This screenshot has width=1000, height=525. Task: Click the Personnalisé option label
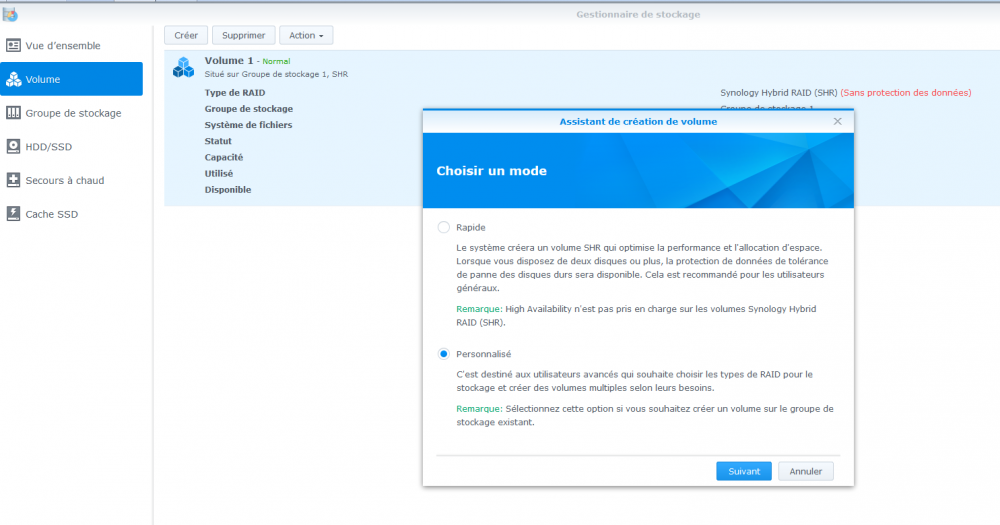point(483,354)
